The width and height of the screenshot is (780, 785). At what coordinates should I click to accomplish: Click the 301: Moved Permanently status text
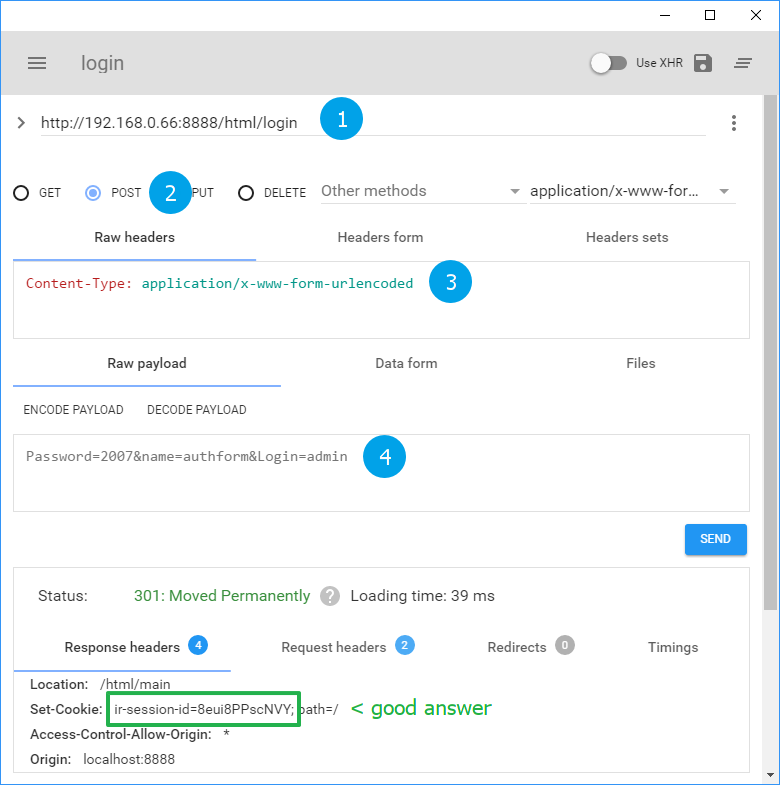click(222, 596)
